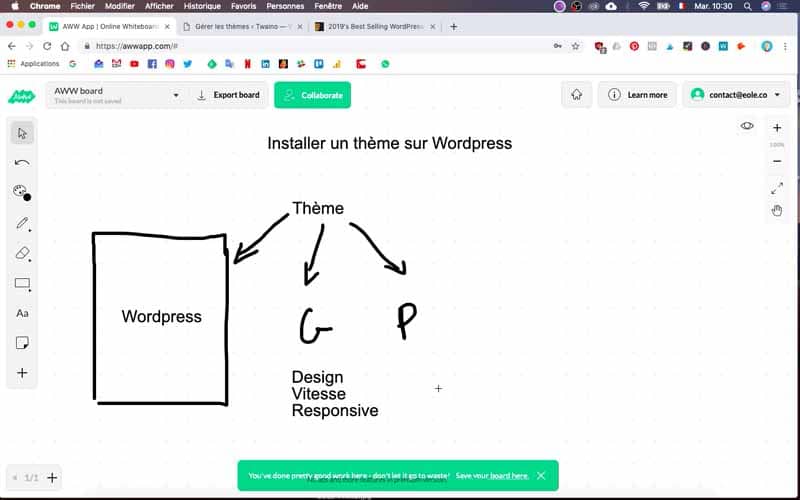
Task: Select the Design Vitesse Responsive text block
Action: [x=335, y=394]
